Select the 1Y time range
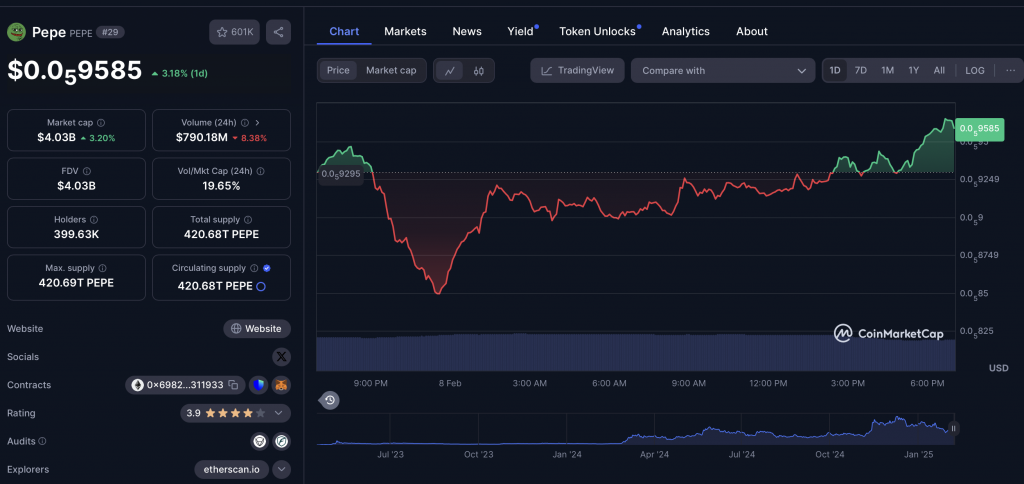Screen dimensions: 1024x484 [914, 71]
